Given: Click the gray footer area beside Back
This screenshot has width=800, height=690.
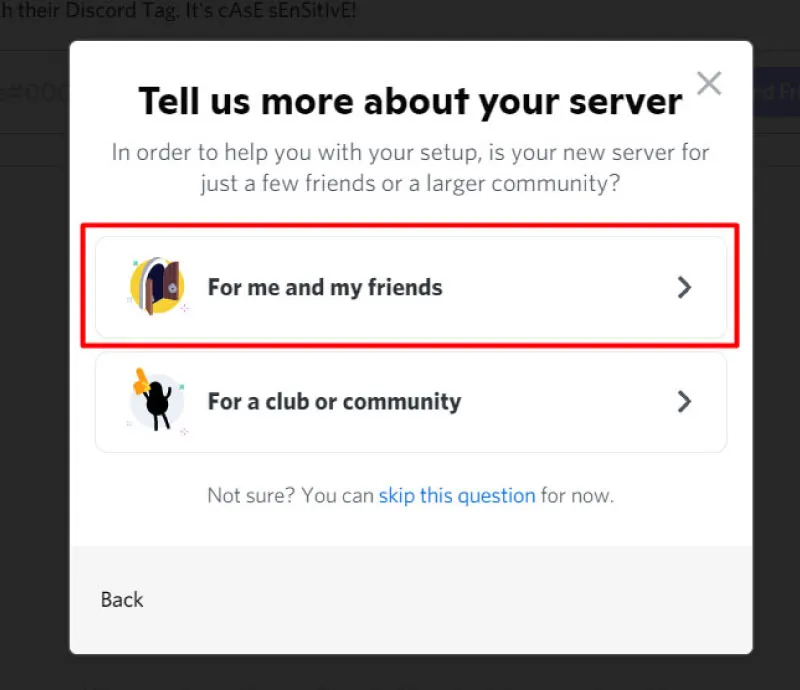Looking at the screenshot, I should click(x=449, y=600).
